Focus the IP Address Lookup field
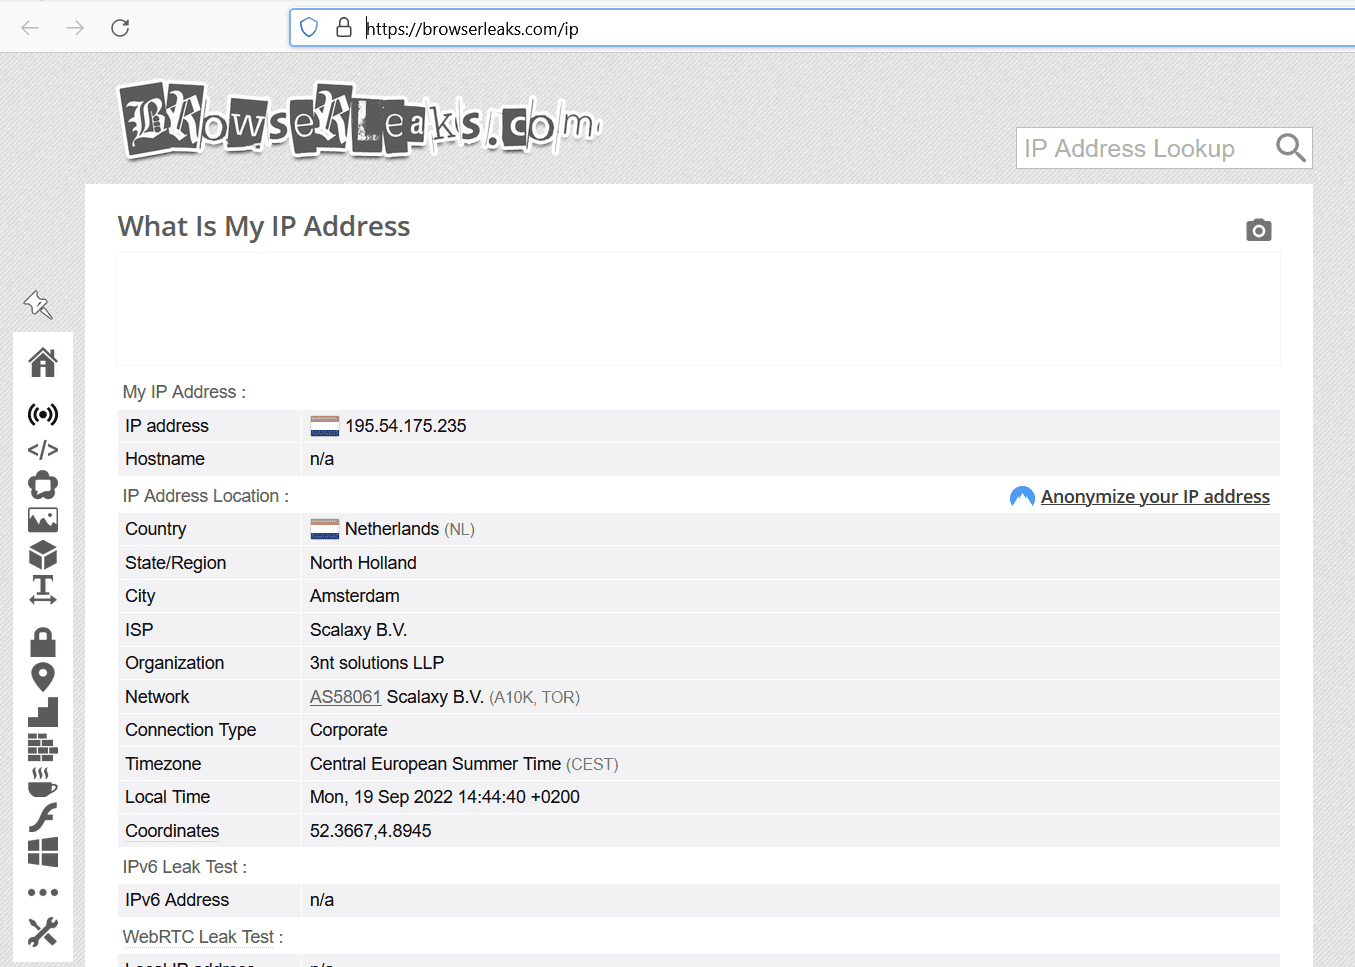Image resolution: width=1355 pixels, height=967 pixels. tap(1140, 148)
